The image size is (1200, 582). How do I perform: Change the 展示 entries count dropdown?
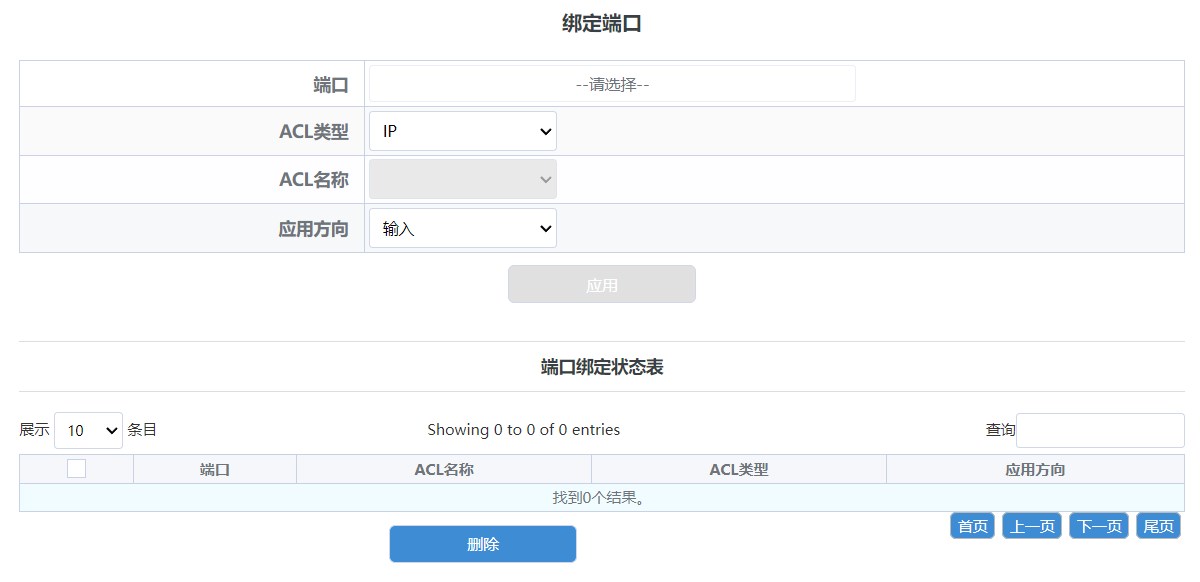pyautogui.click(x=88, y=430)
